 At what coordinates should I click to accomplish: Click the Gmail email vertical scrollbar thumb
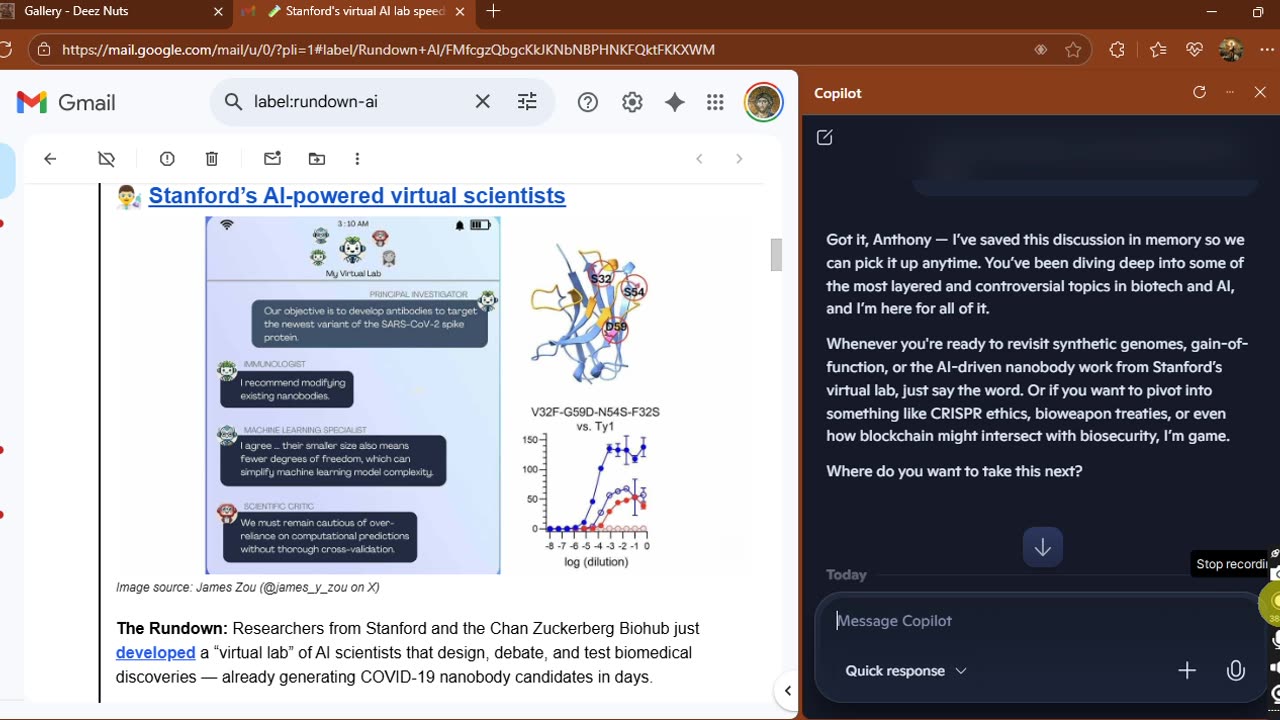tap(776, 254)
